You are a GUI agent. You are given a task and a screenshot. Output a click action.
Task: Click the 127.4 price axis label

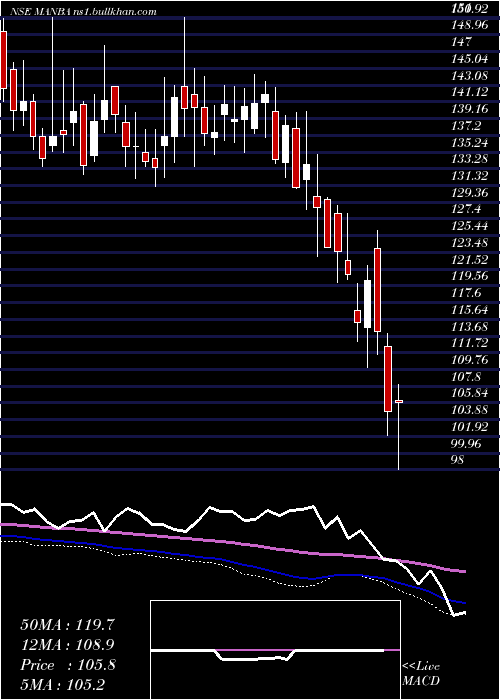tap(466, 209)
